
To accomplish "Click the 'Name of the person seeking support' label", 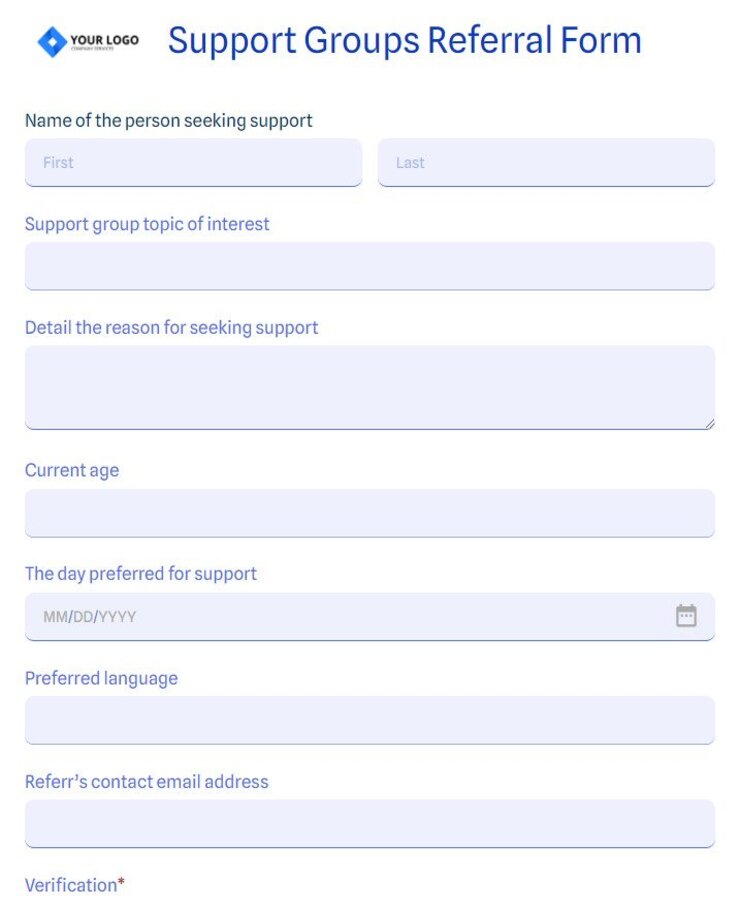I will [x=168, y=120].
